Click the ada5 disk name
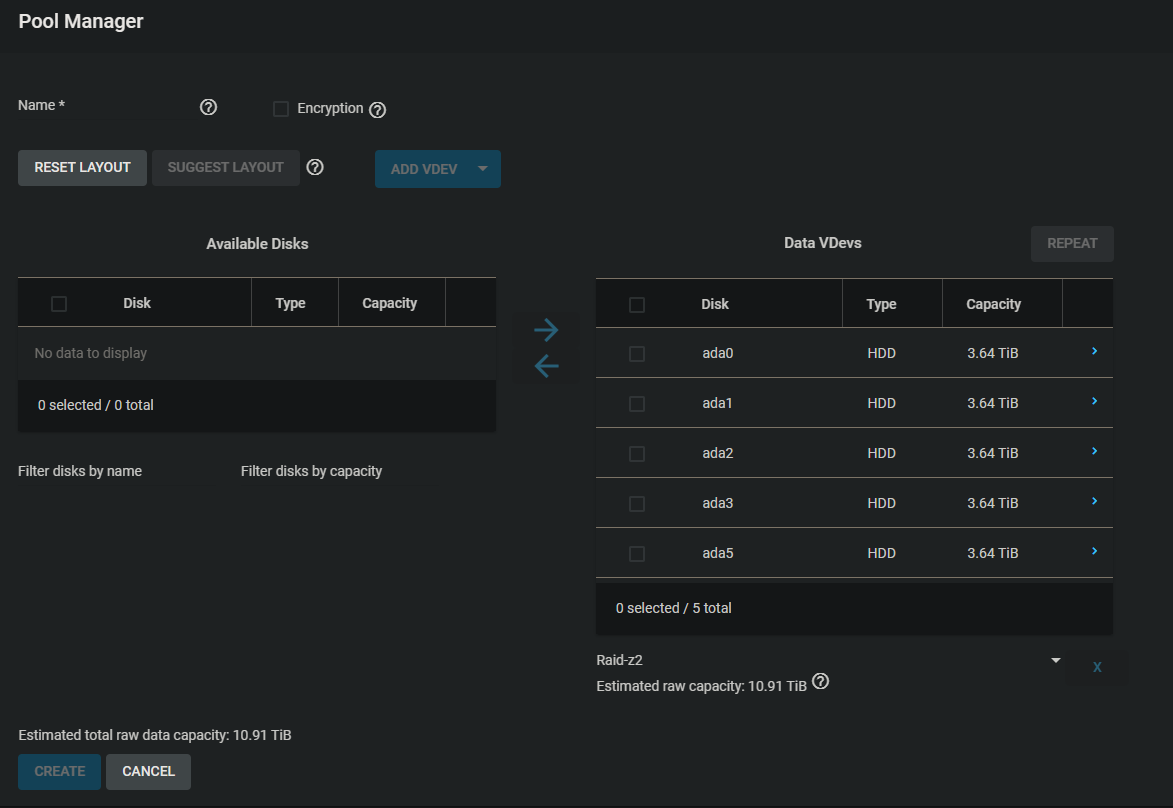Viewport: 1173px width, 808px height. point(717,554)
